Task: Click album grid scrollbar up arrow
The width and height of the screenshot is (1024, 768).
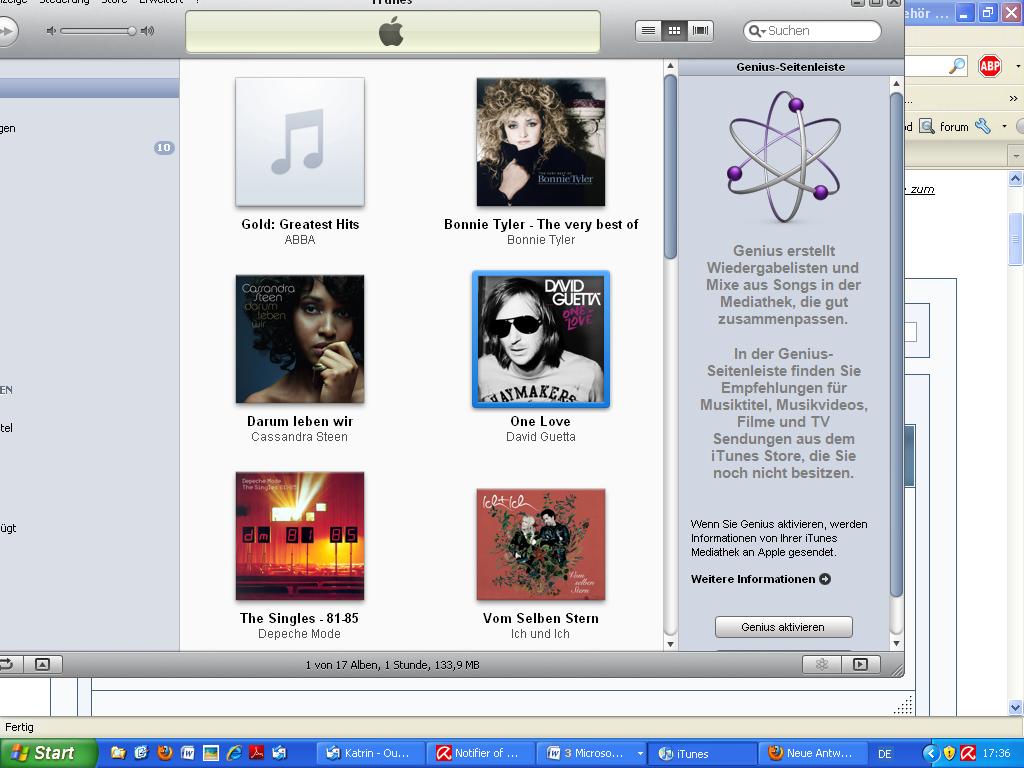Action: point(669,67)
